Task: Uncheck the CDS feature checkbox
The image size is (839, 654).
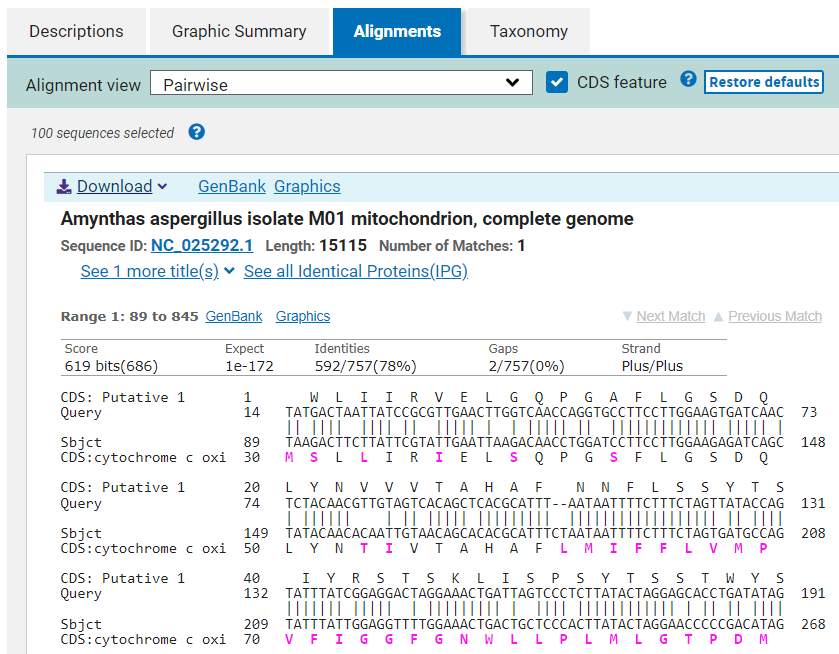Action: coord(557,82)
